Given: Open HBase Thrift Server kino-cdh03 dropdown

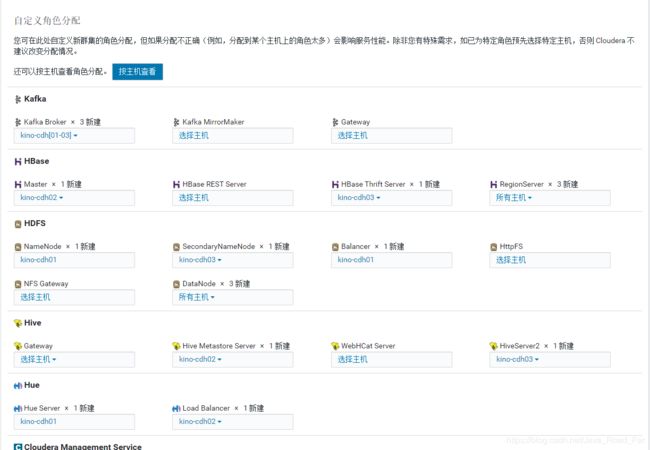Looking at the screenshot, I should (x=391, y=198).
